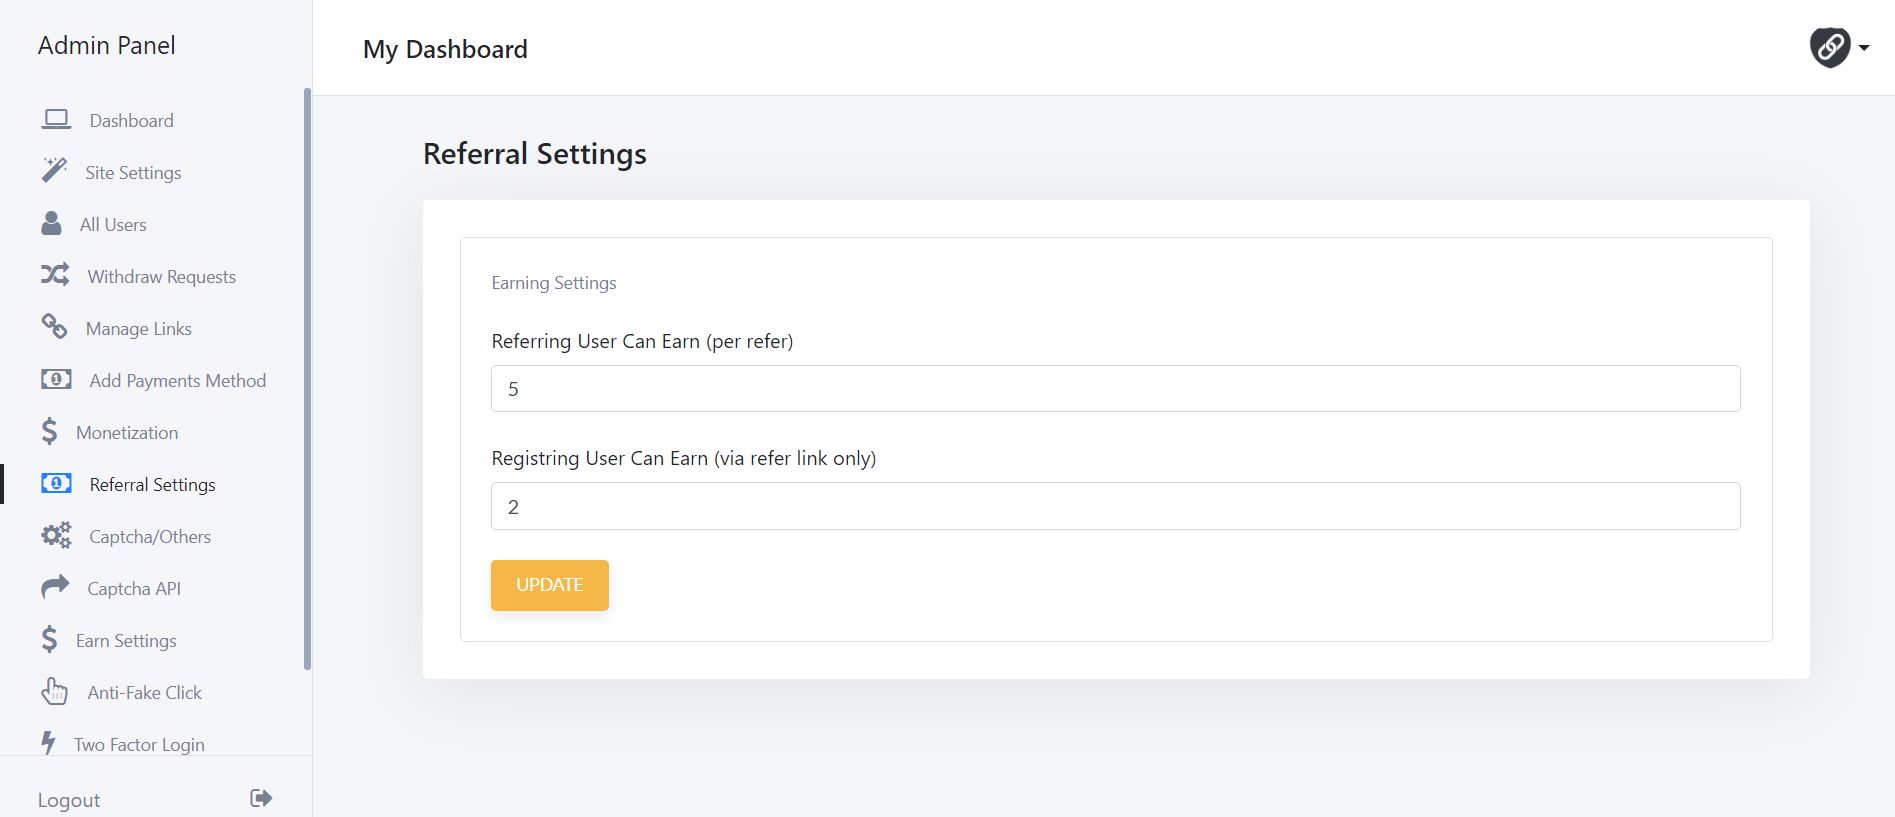Viewport: 1895px width, 817px height.
Task: Click the Captcha API share arrow icon
Action: point(55,587)
